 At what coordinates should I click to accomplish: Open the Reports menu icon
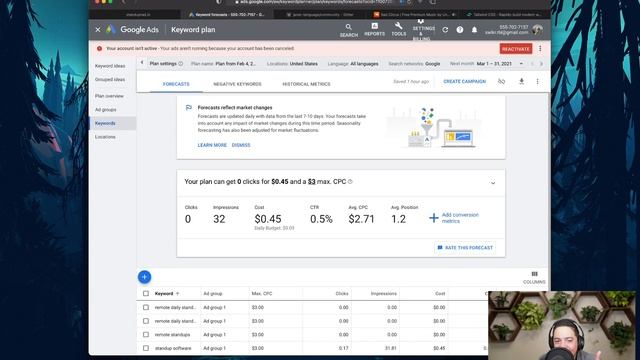click(374, 30)
